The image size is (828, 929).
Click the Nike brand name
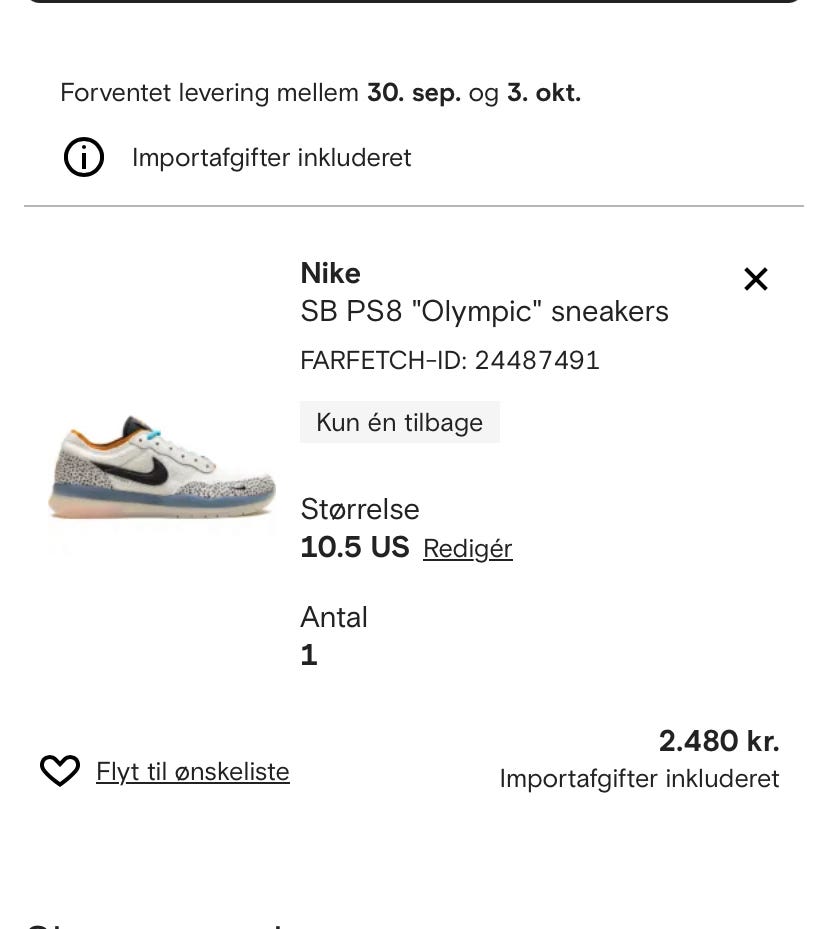coord(330,273)
